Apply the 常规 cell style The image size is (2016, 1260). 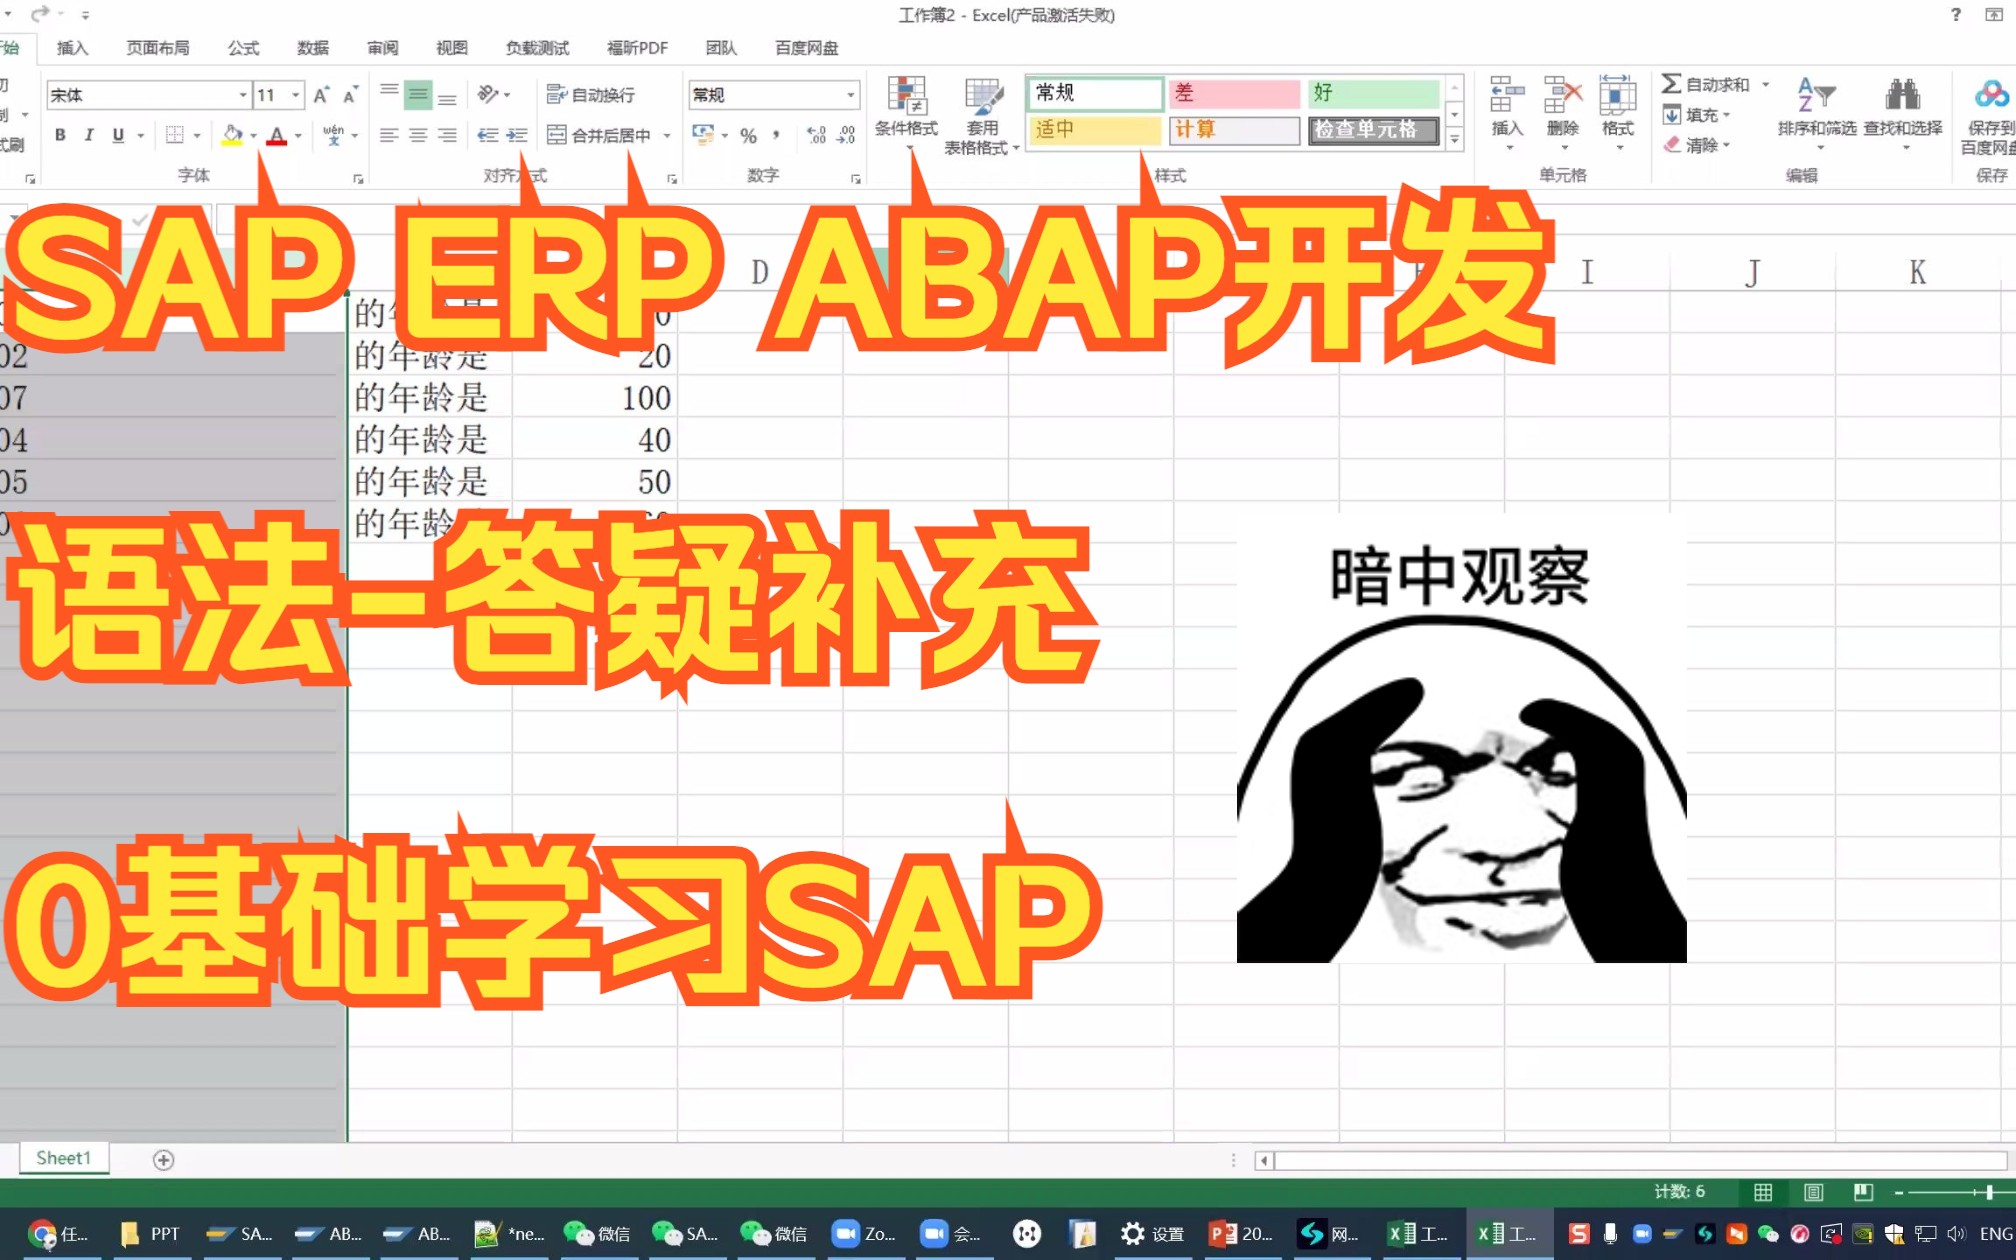[x=1096, y=93]
